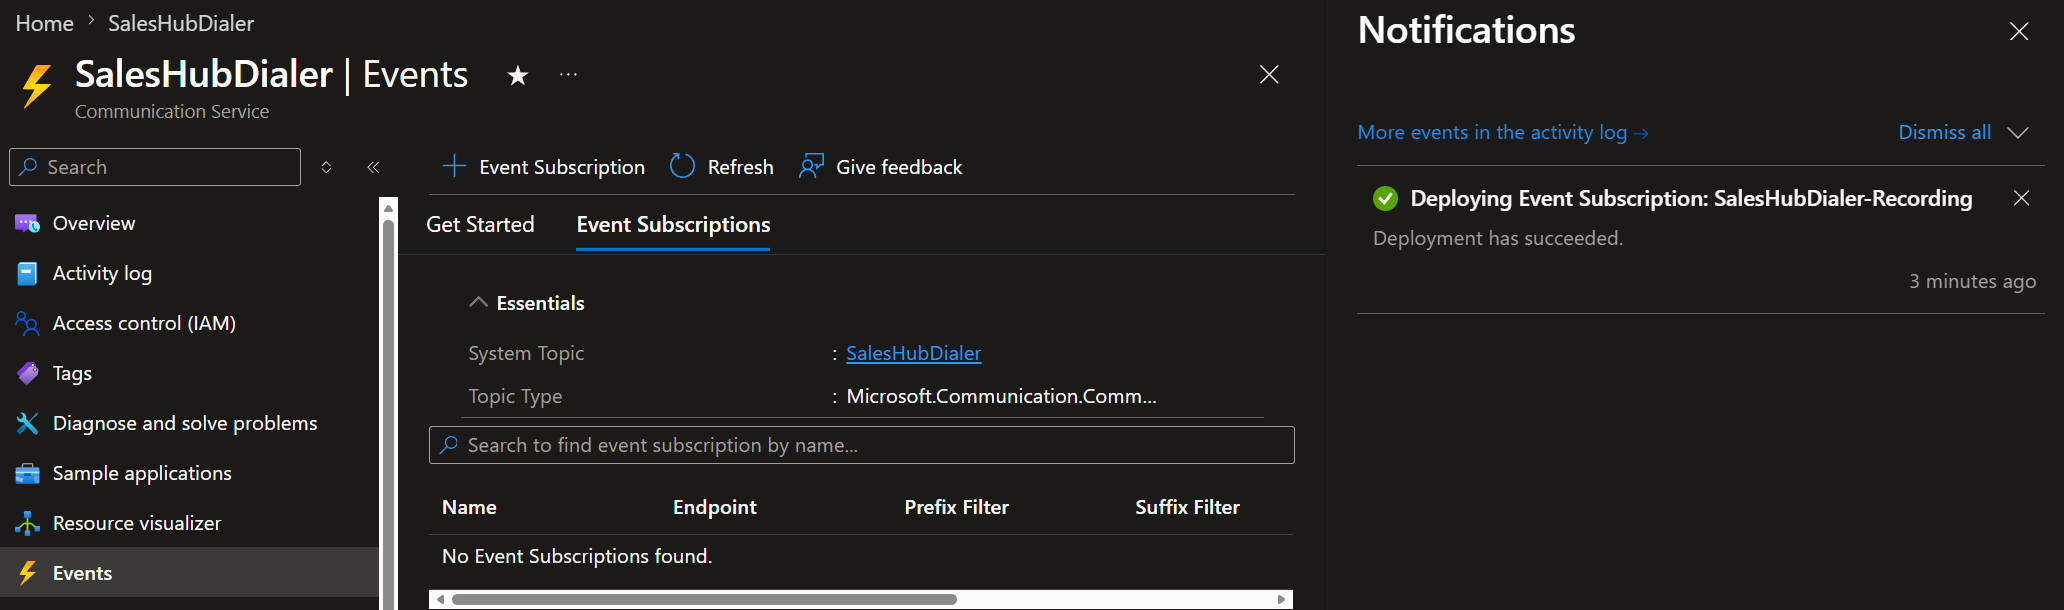Click the Sample applications briefcase icon

pyautogui.click(x=27, y=473)
